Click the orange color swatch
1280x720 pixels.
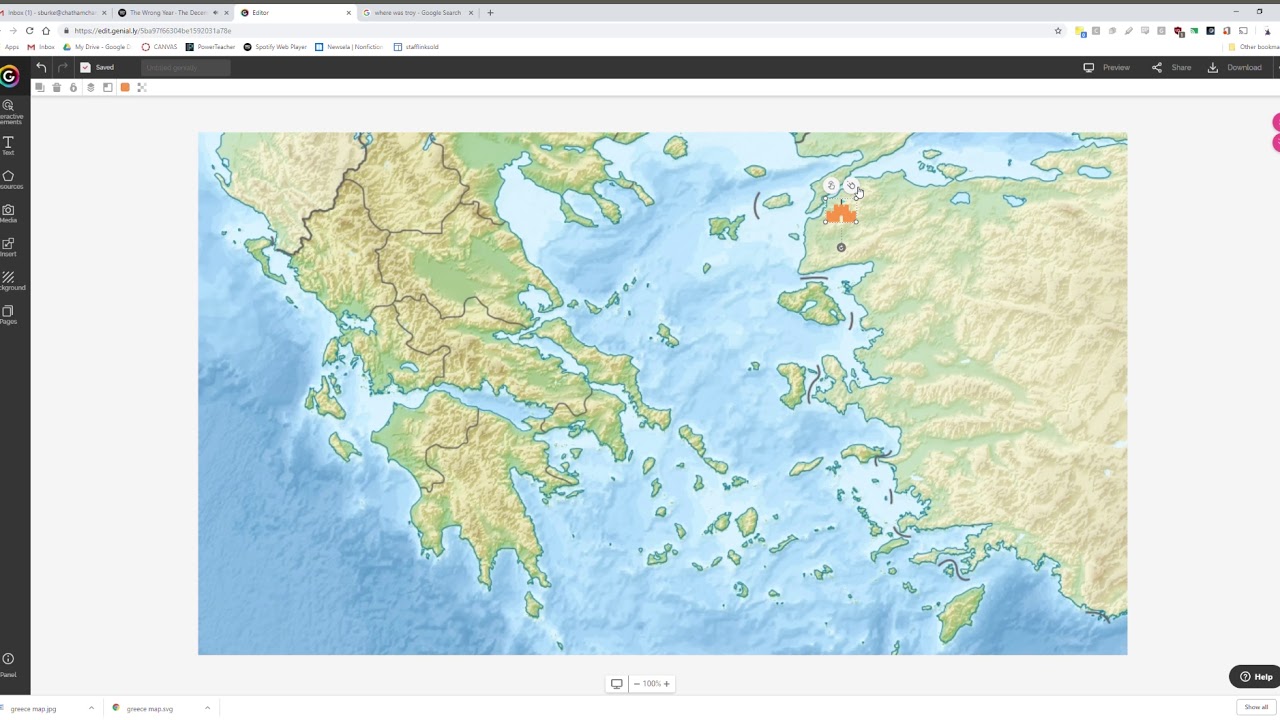[125, 88]
